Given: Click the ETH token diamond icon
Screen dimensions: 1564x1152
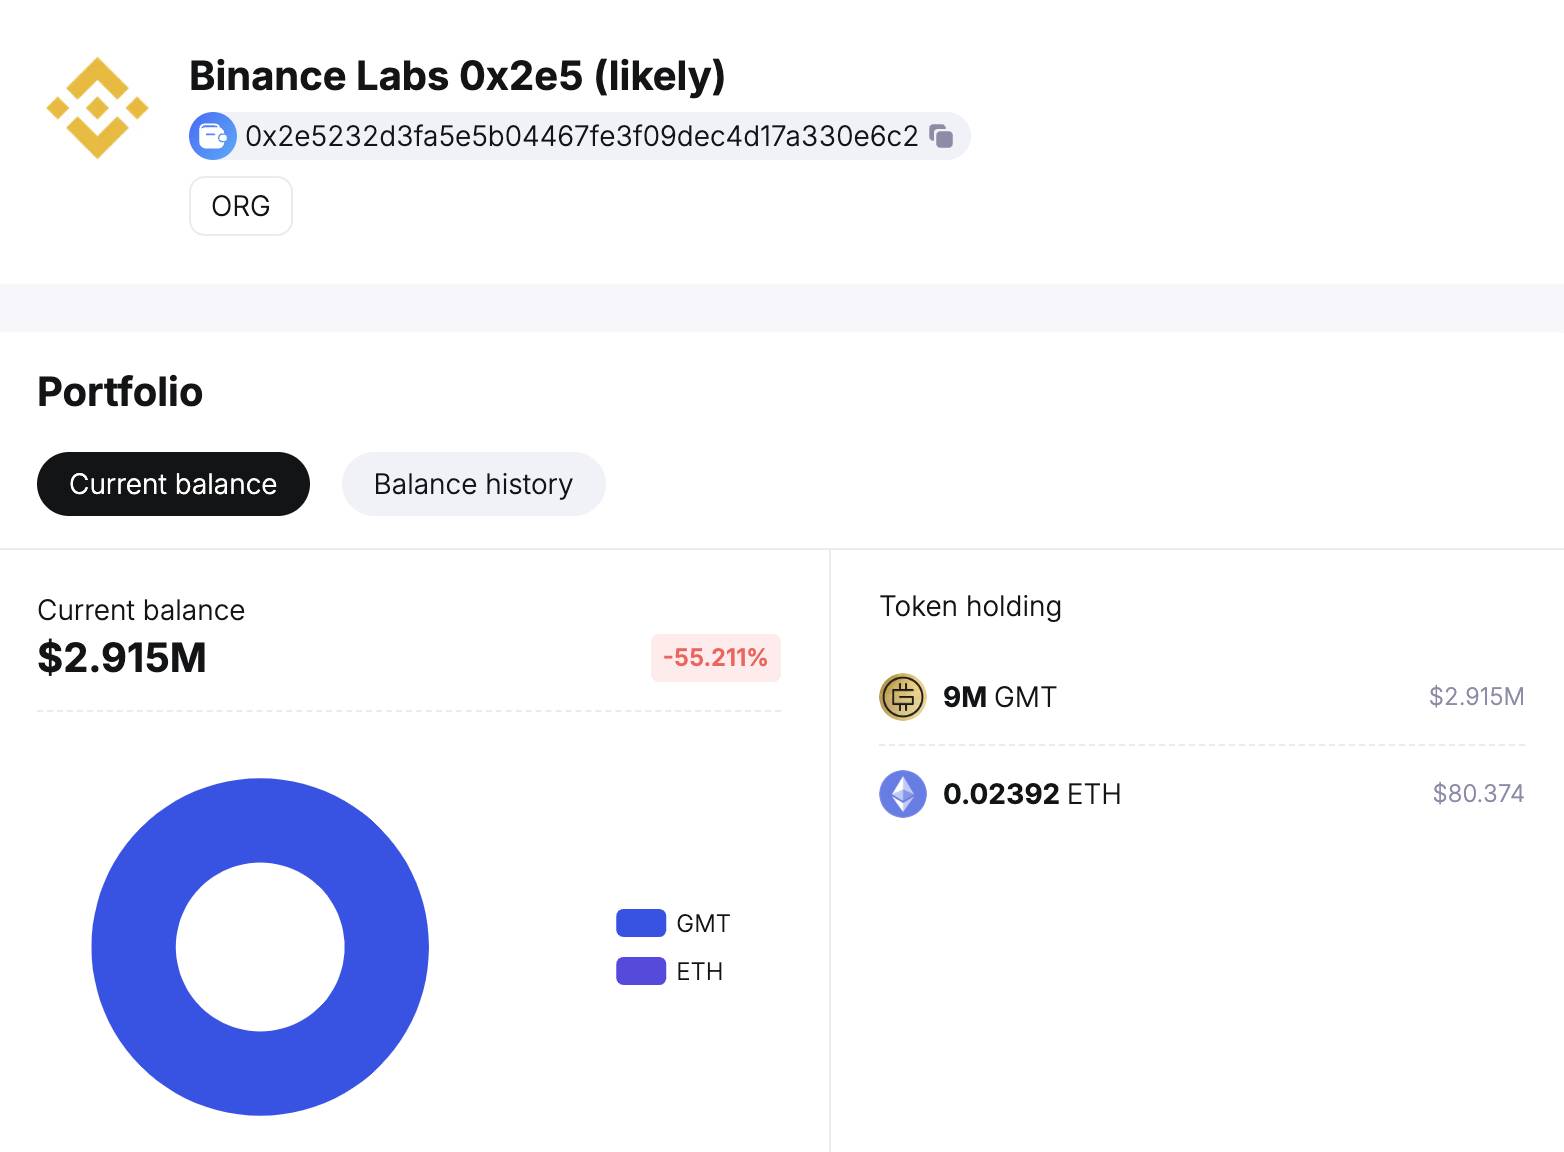Looking at the screenshot, I should [x=903, y=794].
